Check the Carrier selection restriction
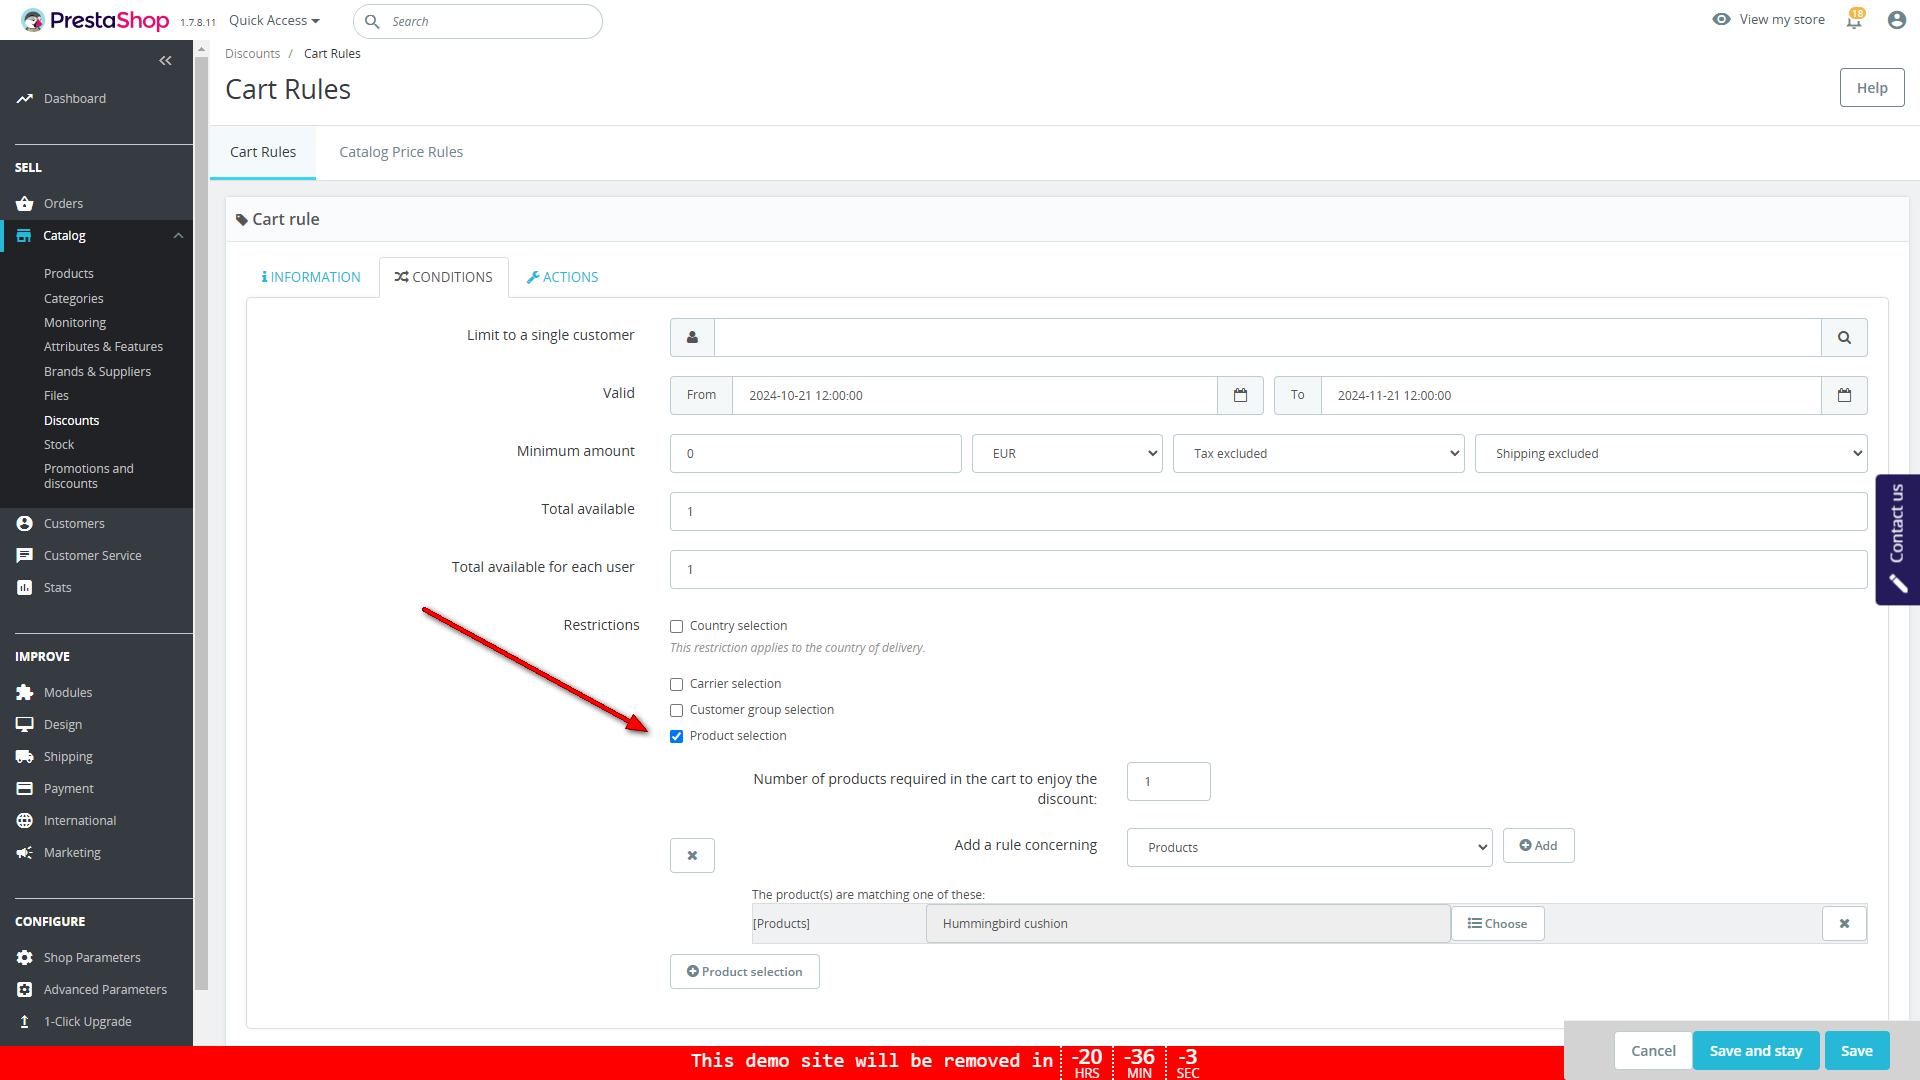Image resolution: width=1920 pixels, height=1080 pixels. (677, 685)
